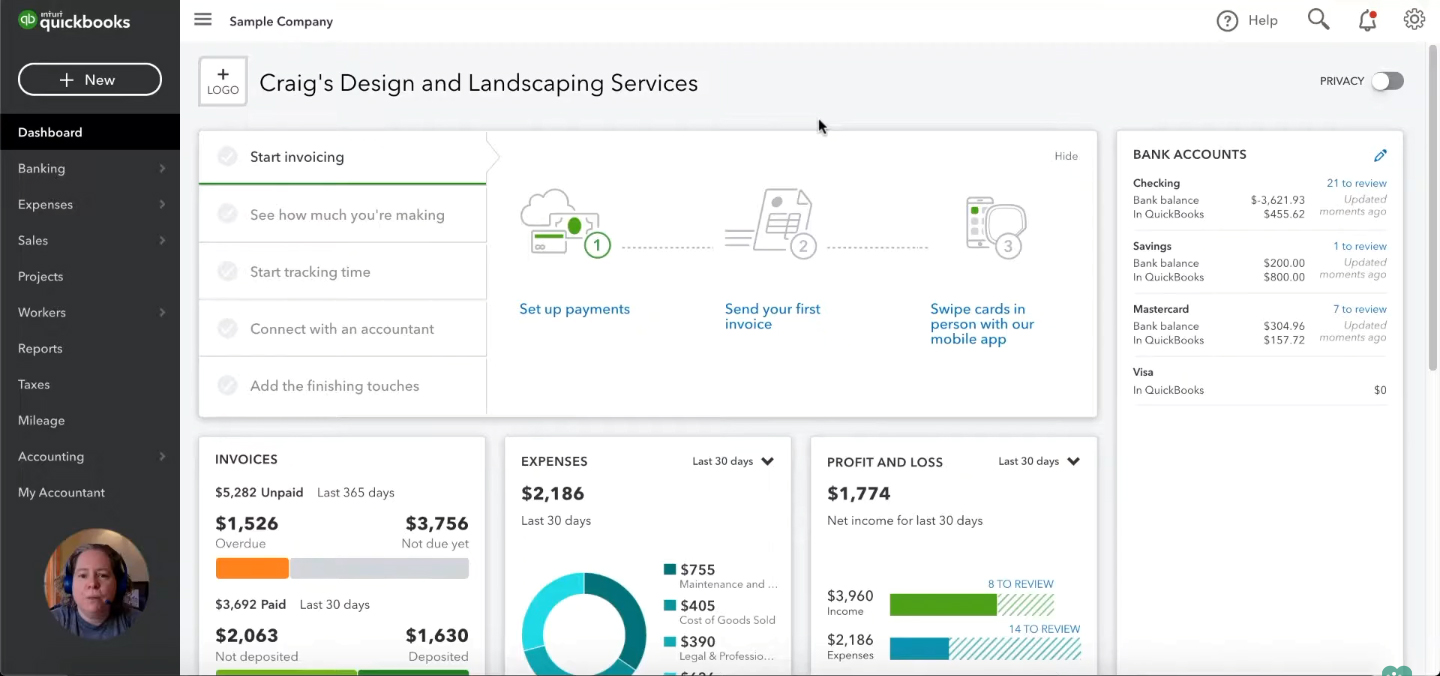Click the teal $755 legend square

pyautogui.click(x=670, y=570)
